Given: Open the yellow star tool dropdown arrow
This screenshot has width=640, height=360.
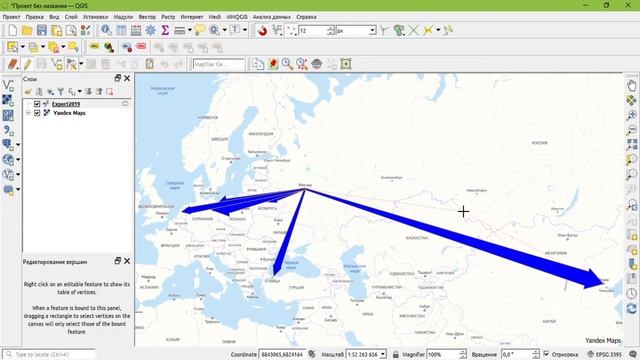Looking at the screenshot, I should click(438, 31).
